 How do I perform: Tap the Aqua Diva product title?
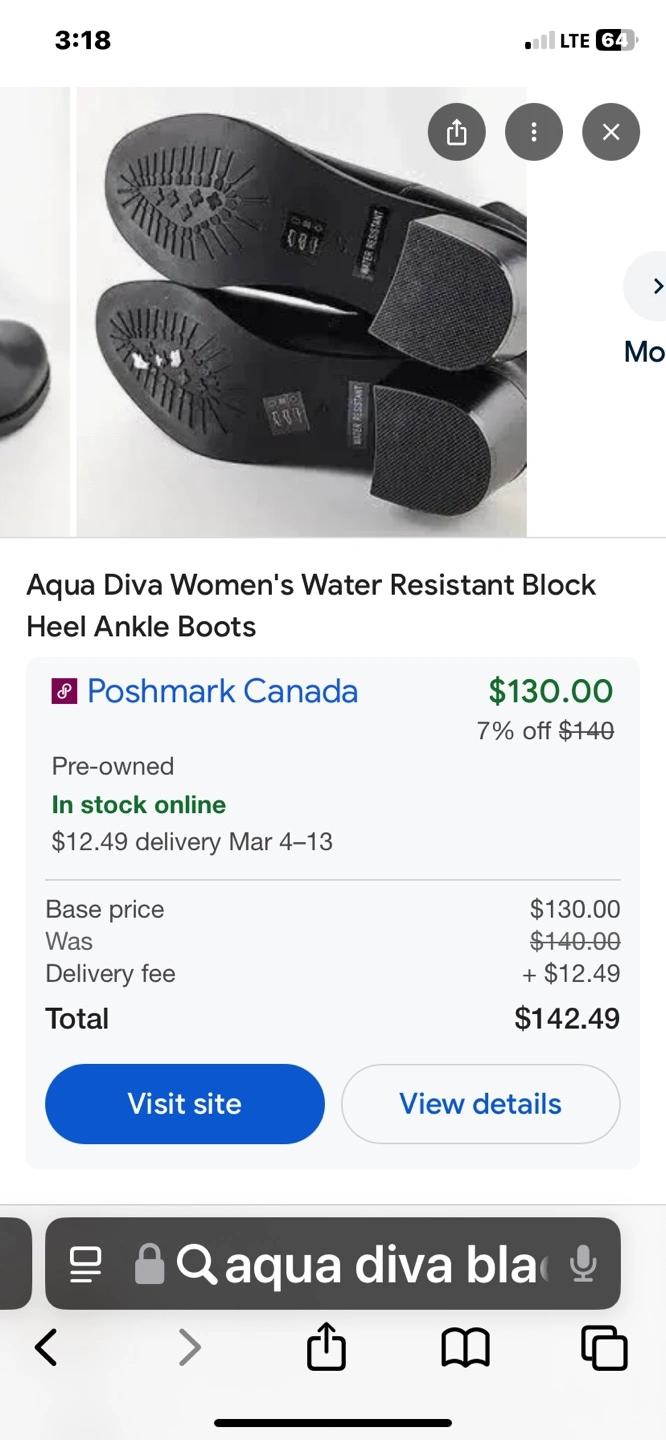pos(311,605)
